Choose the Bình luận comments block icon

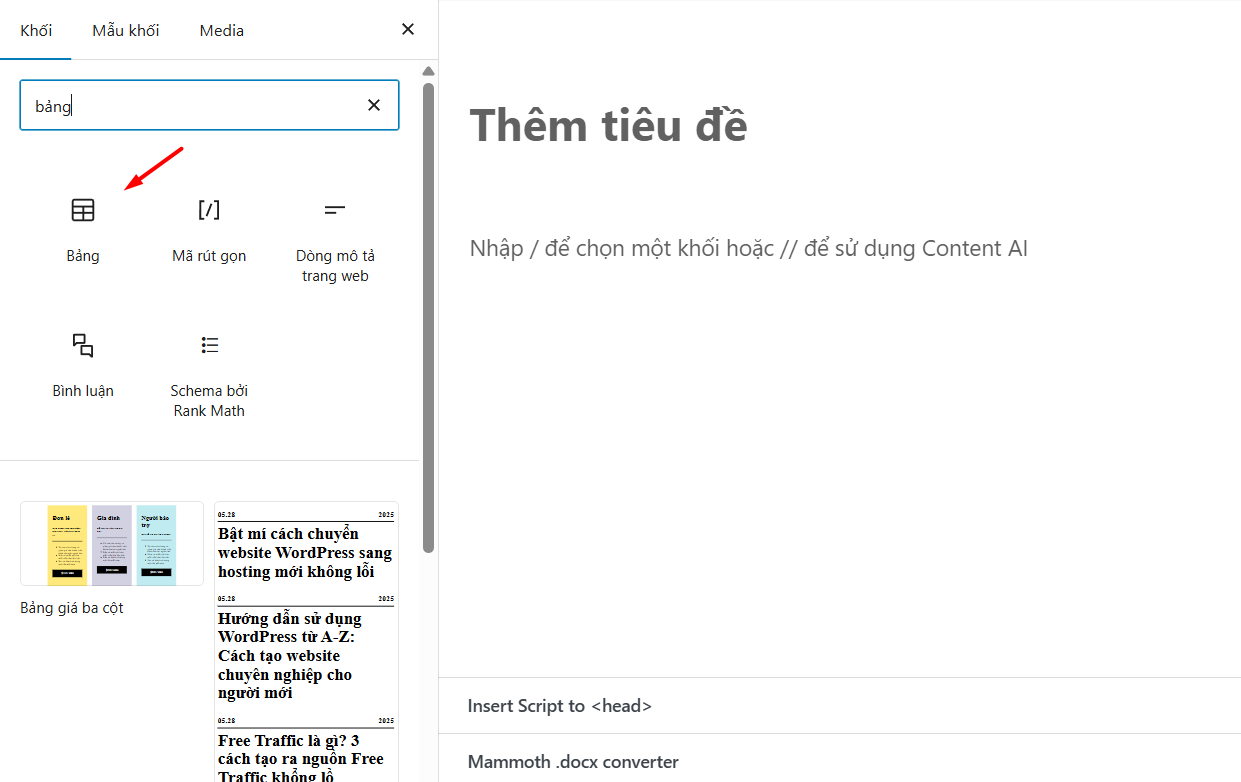(82, 345)
